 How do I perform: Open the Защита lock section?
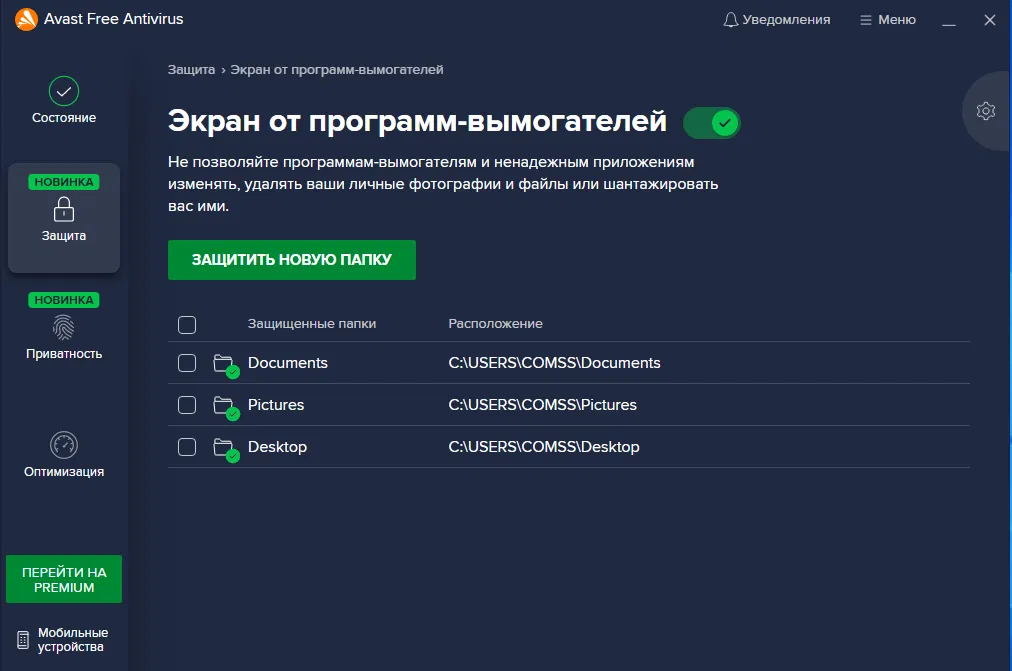(x=64, y=218)
